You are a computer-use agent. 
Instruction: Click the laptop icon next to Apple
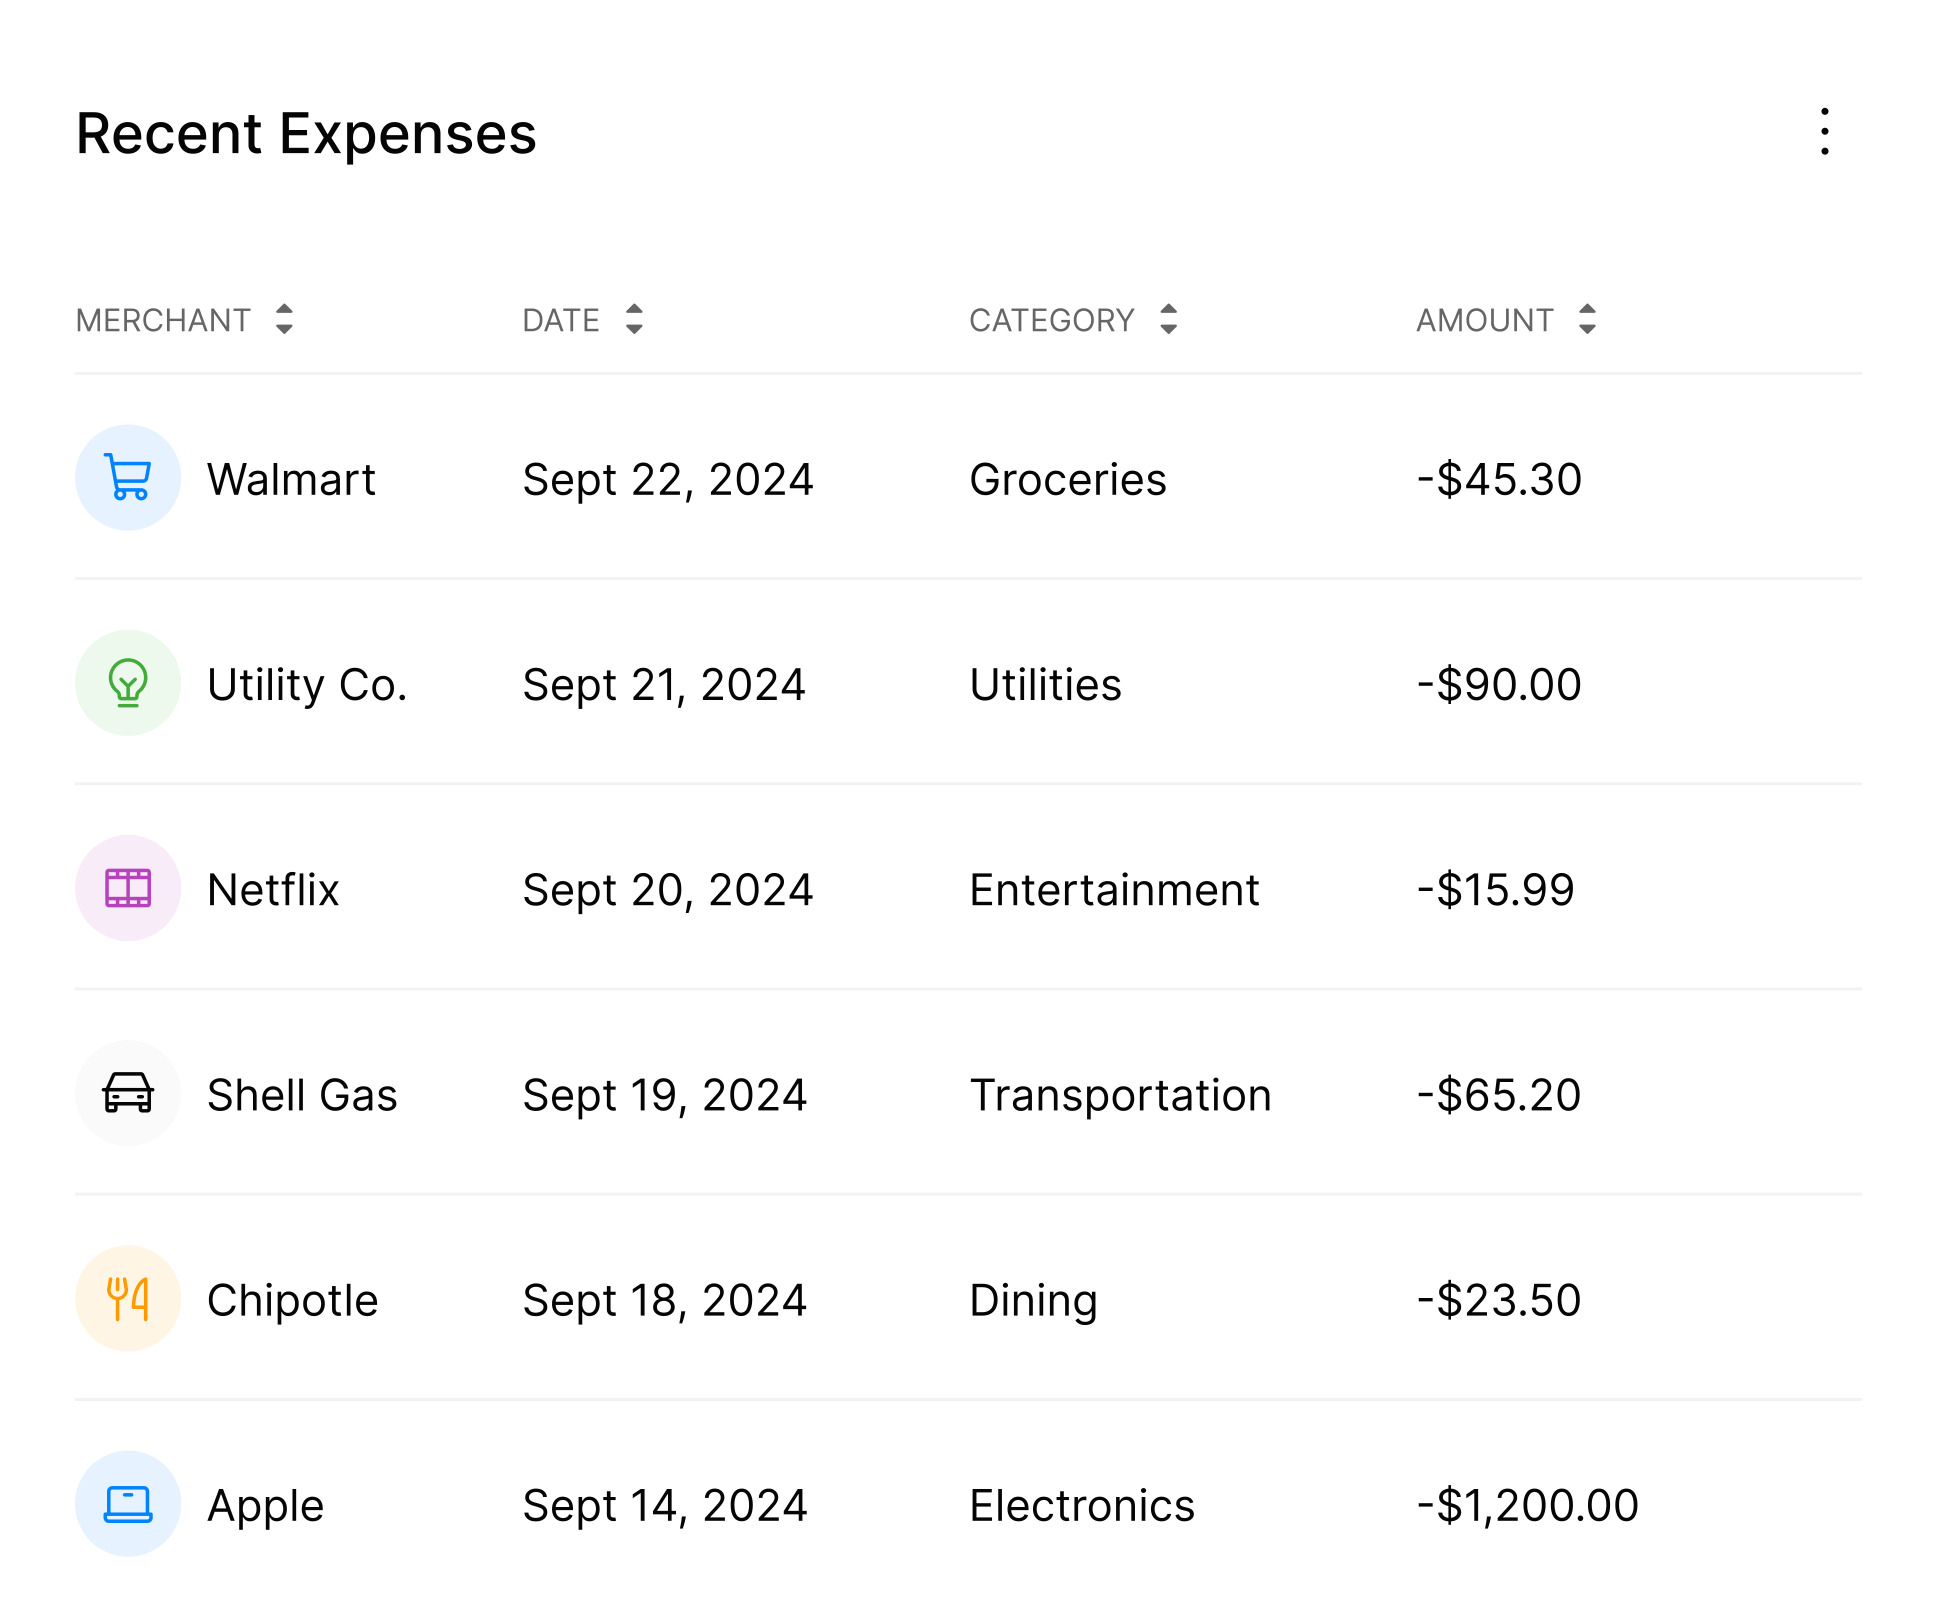click(128, 1504)
